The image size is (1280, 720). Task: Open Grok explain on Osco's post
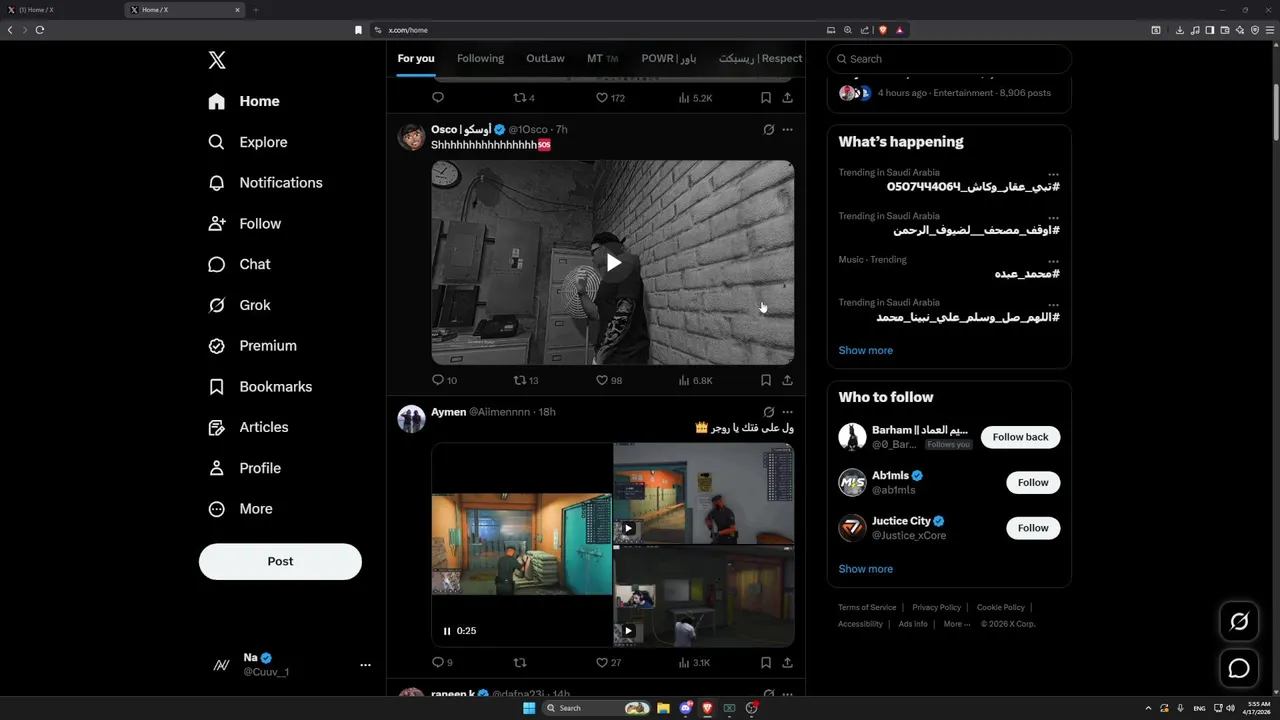[768, 130]
